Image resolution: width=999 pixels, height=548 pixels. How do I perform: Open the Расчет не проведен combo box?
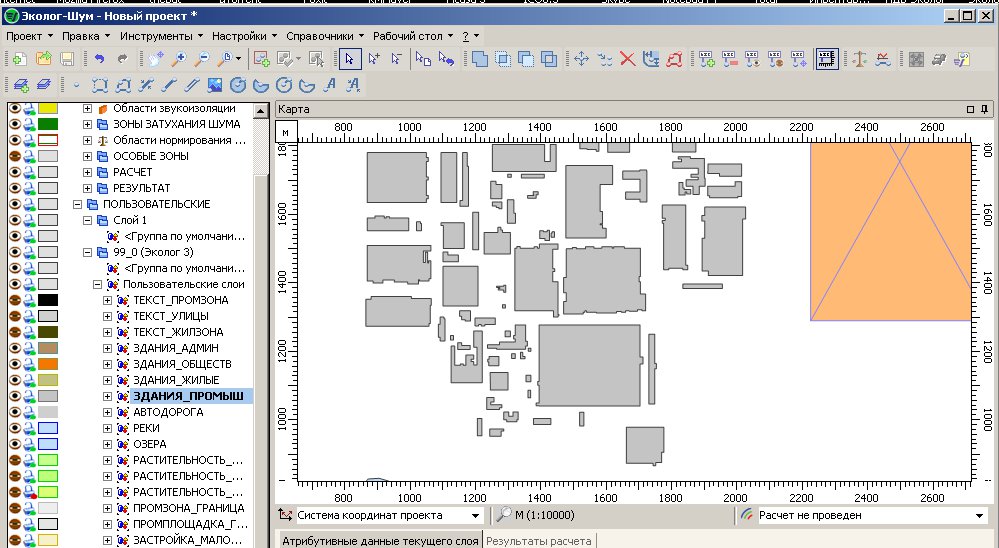(978, 516)
